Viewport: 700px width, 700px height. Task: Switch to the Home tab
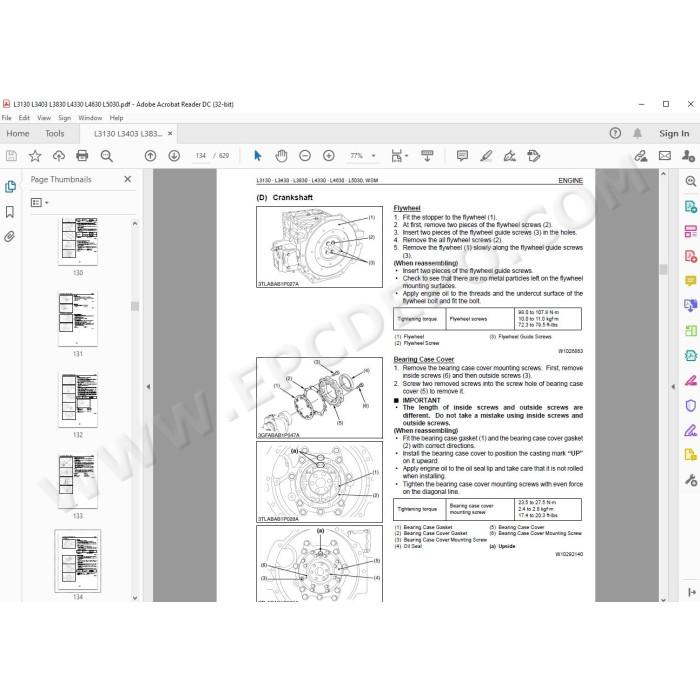coord(18,133)
